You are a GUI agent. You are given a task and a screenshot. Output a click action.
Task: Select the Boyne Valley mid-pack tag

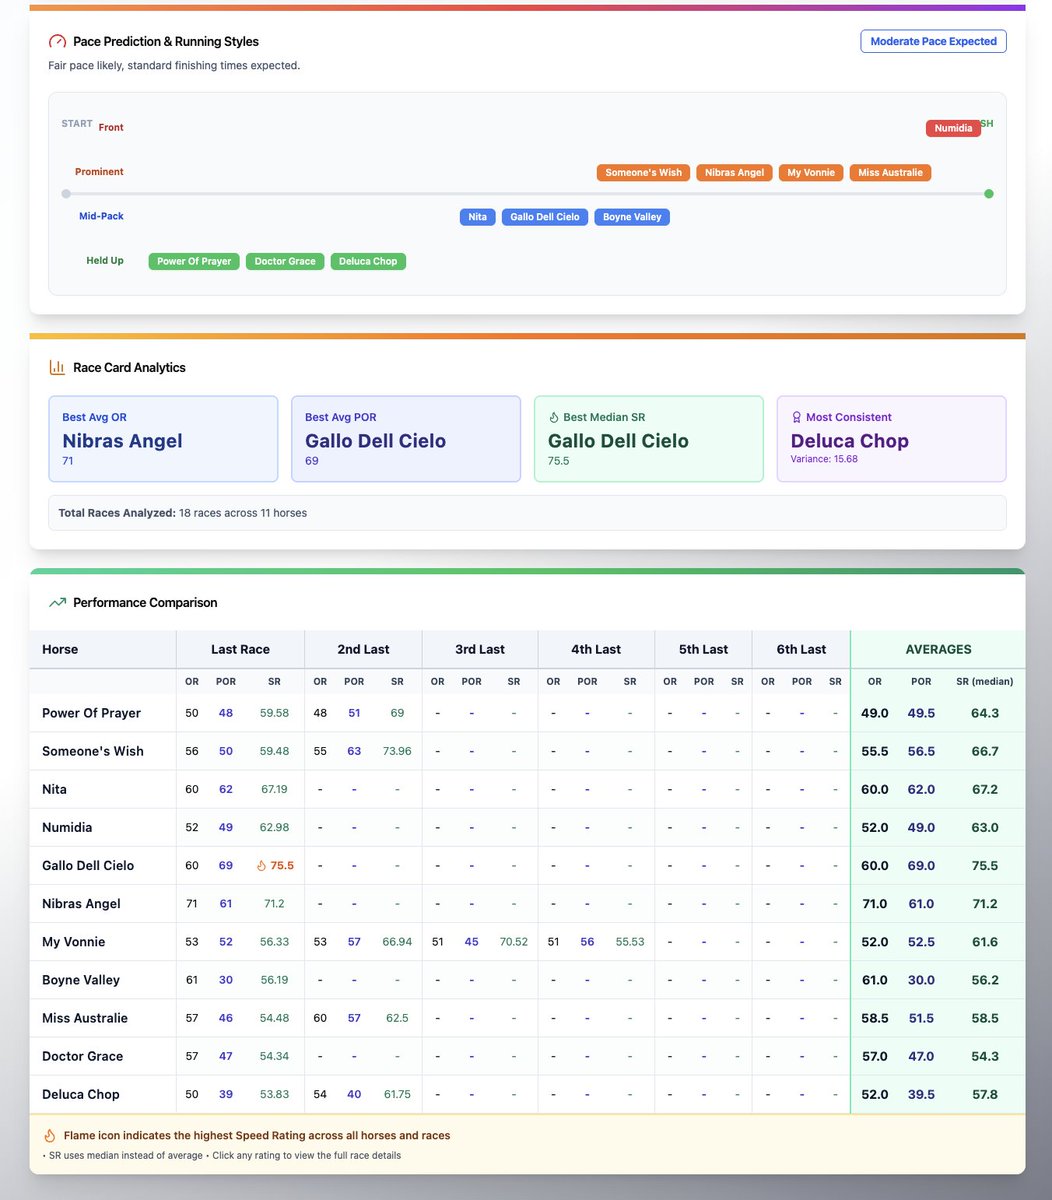click(632, 217)
